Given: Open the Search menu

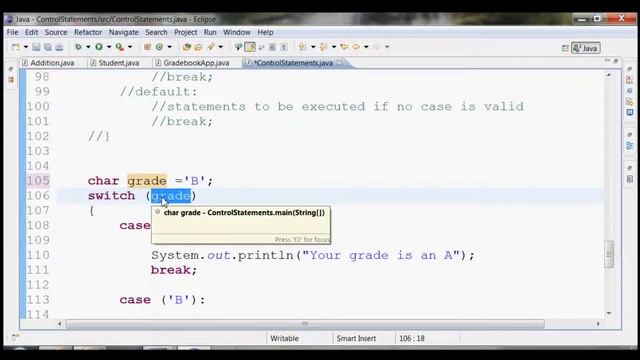Looking at the screenshot, I should point(156,32).
